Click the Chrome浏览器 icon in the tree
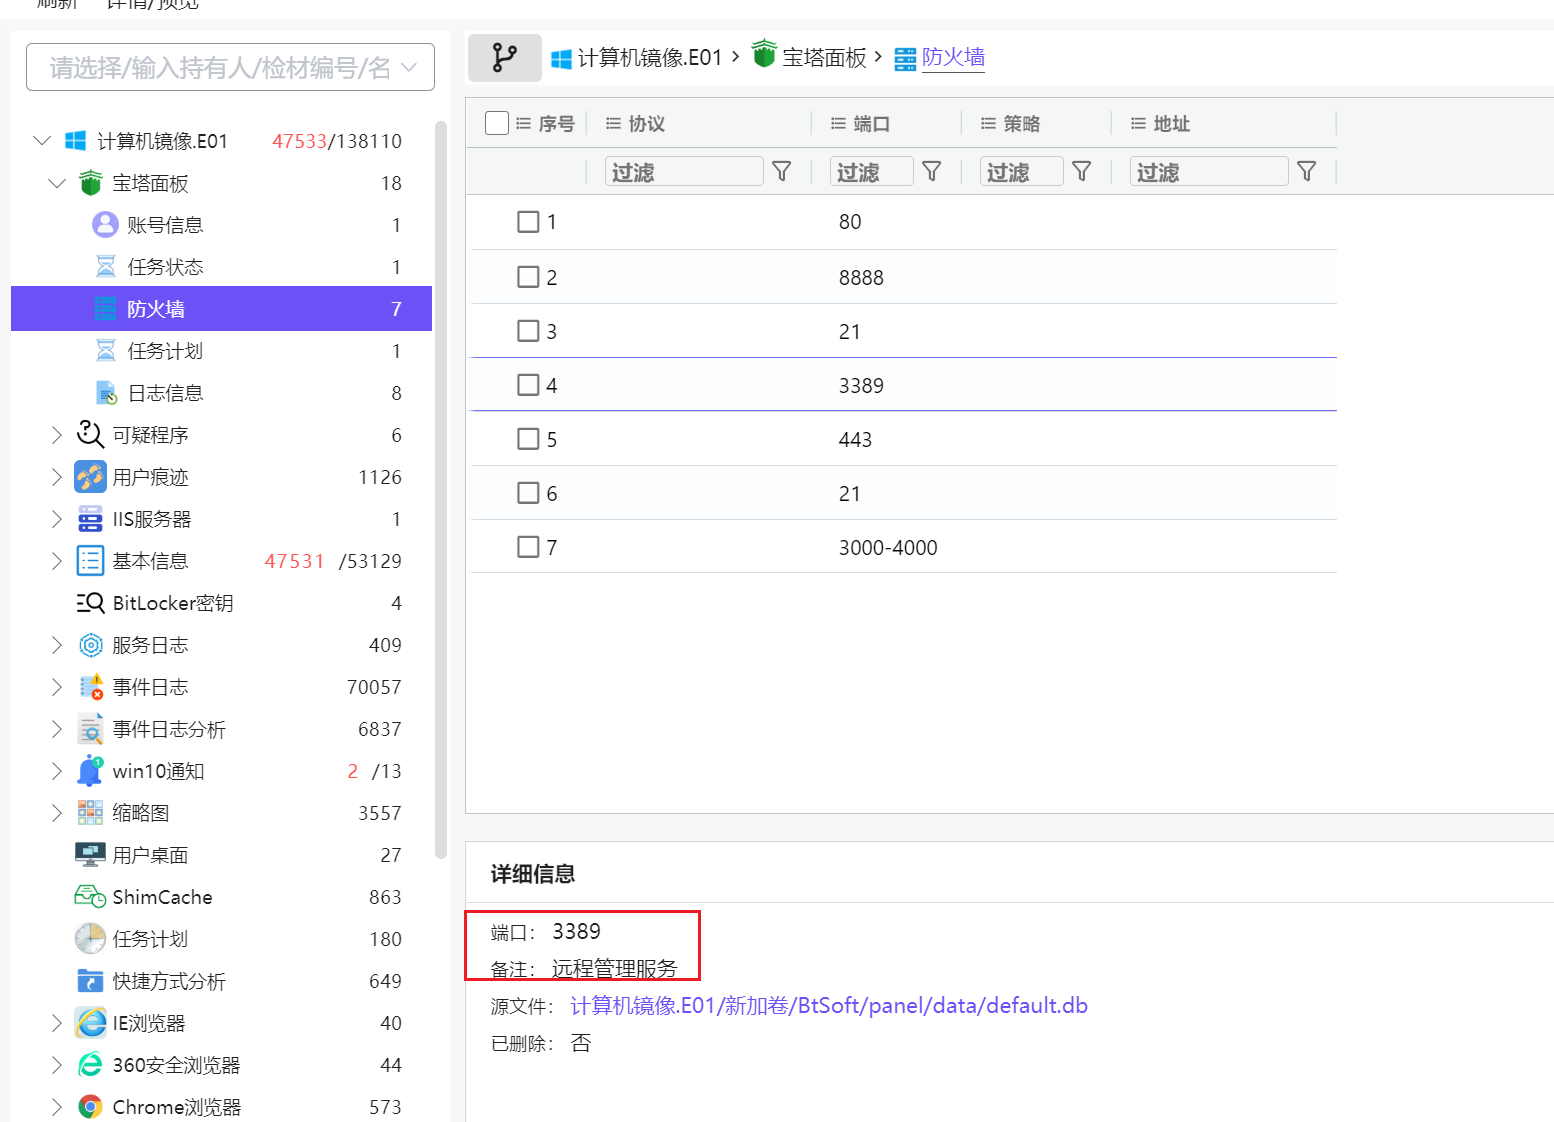This screenshot has height=1122, width=1554. tap(90, 1107)
